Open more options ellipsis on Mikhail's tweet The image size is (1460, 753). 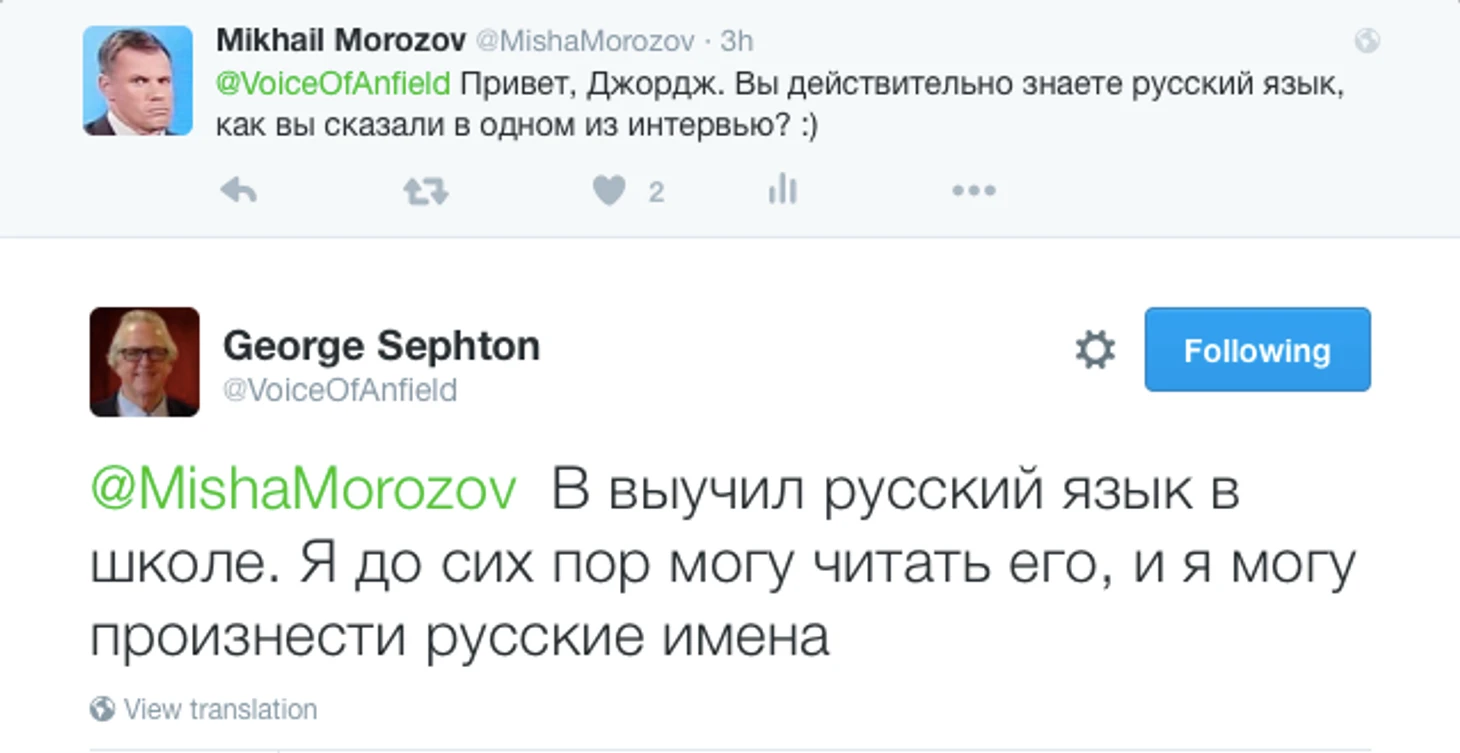tap(973, 190)
